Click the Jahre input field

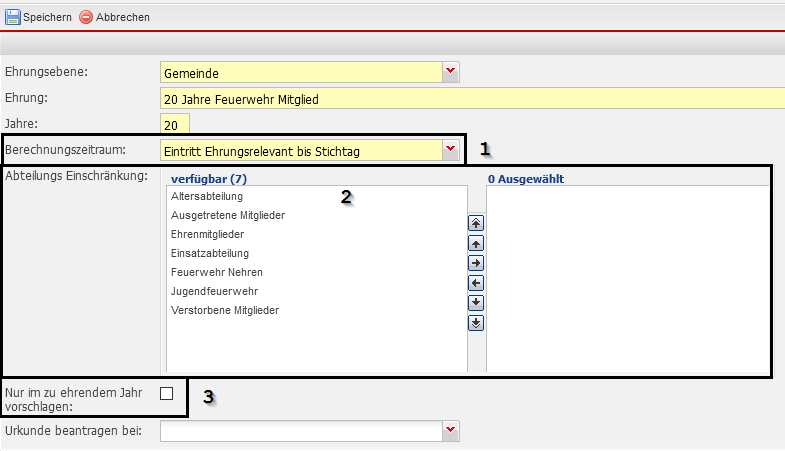pos(174,125)
